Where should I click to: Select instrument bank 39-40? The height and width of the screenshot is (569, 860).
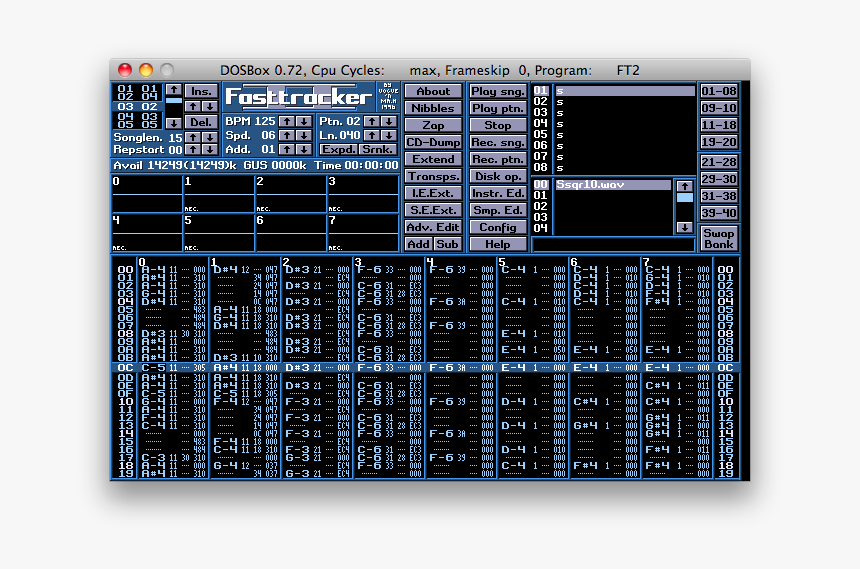pyautogui.click(x=718, y=213)
